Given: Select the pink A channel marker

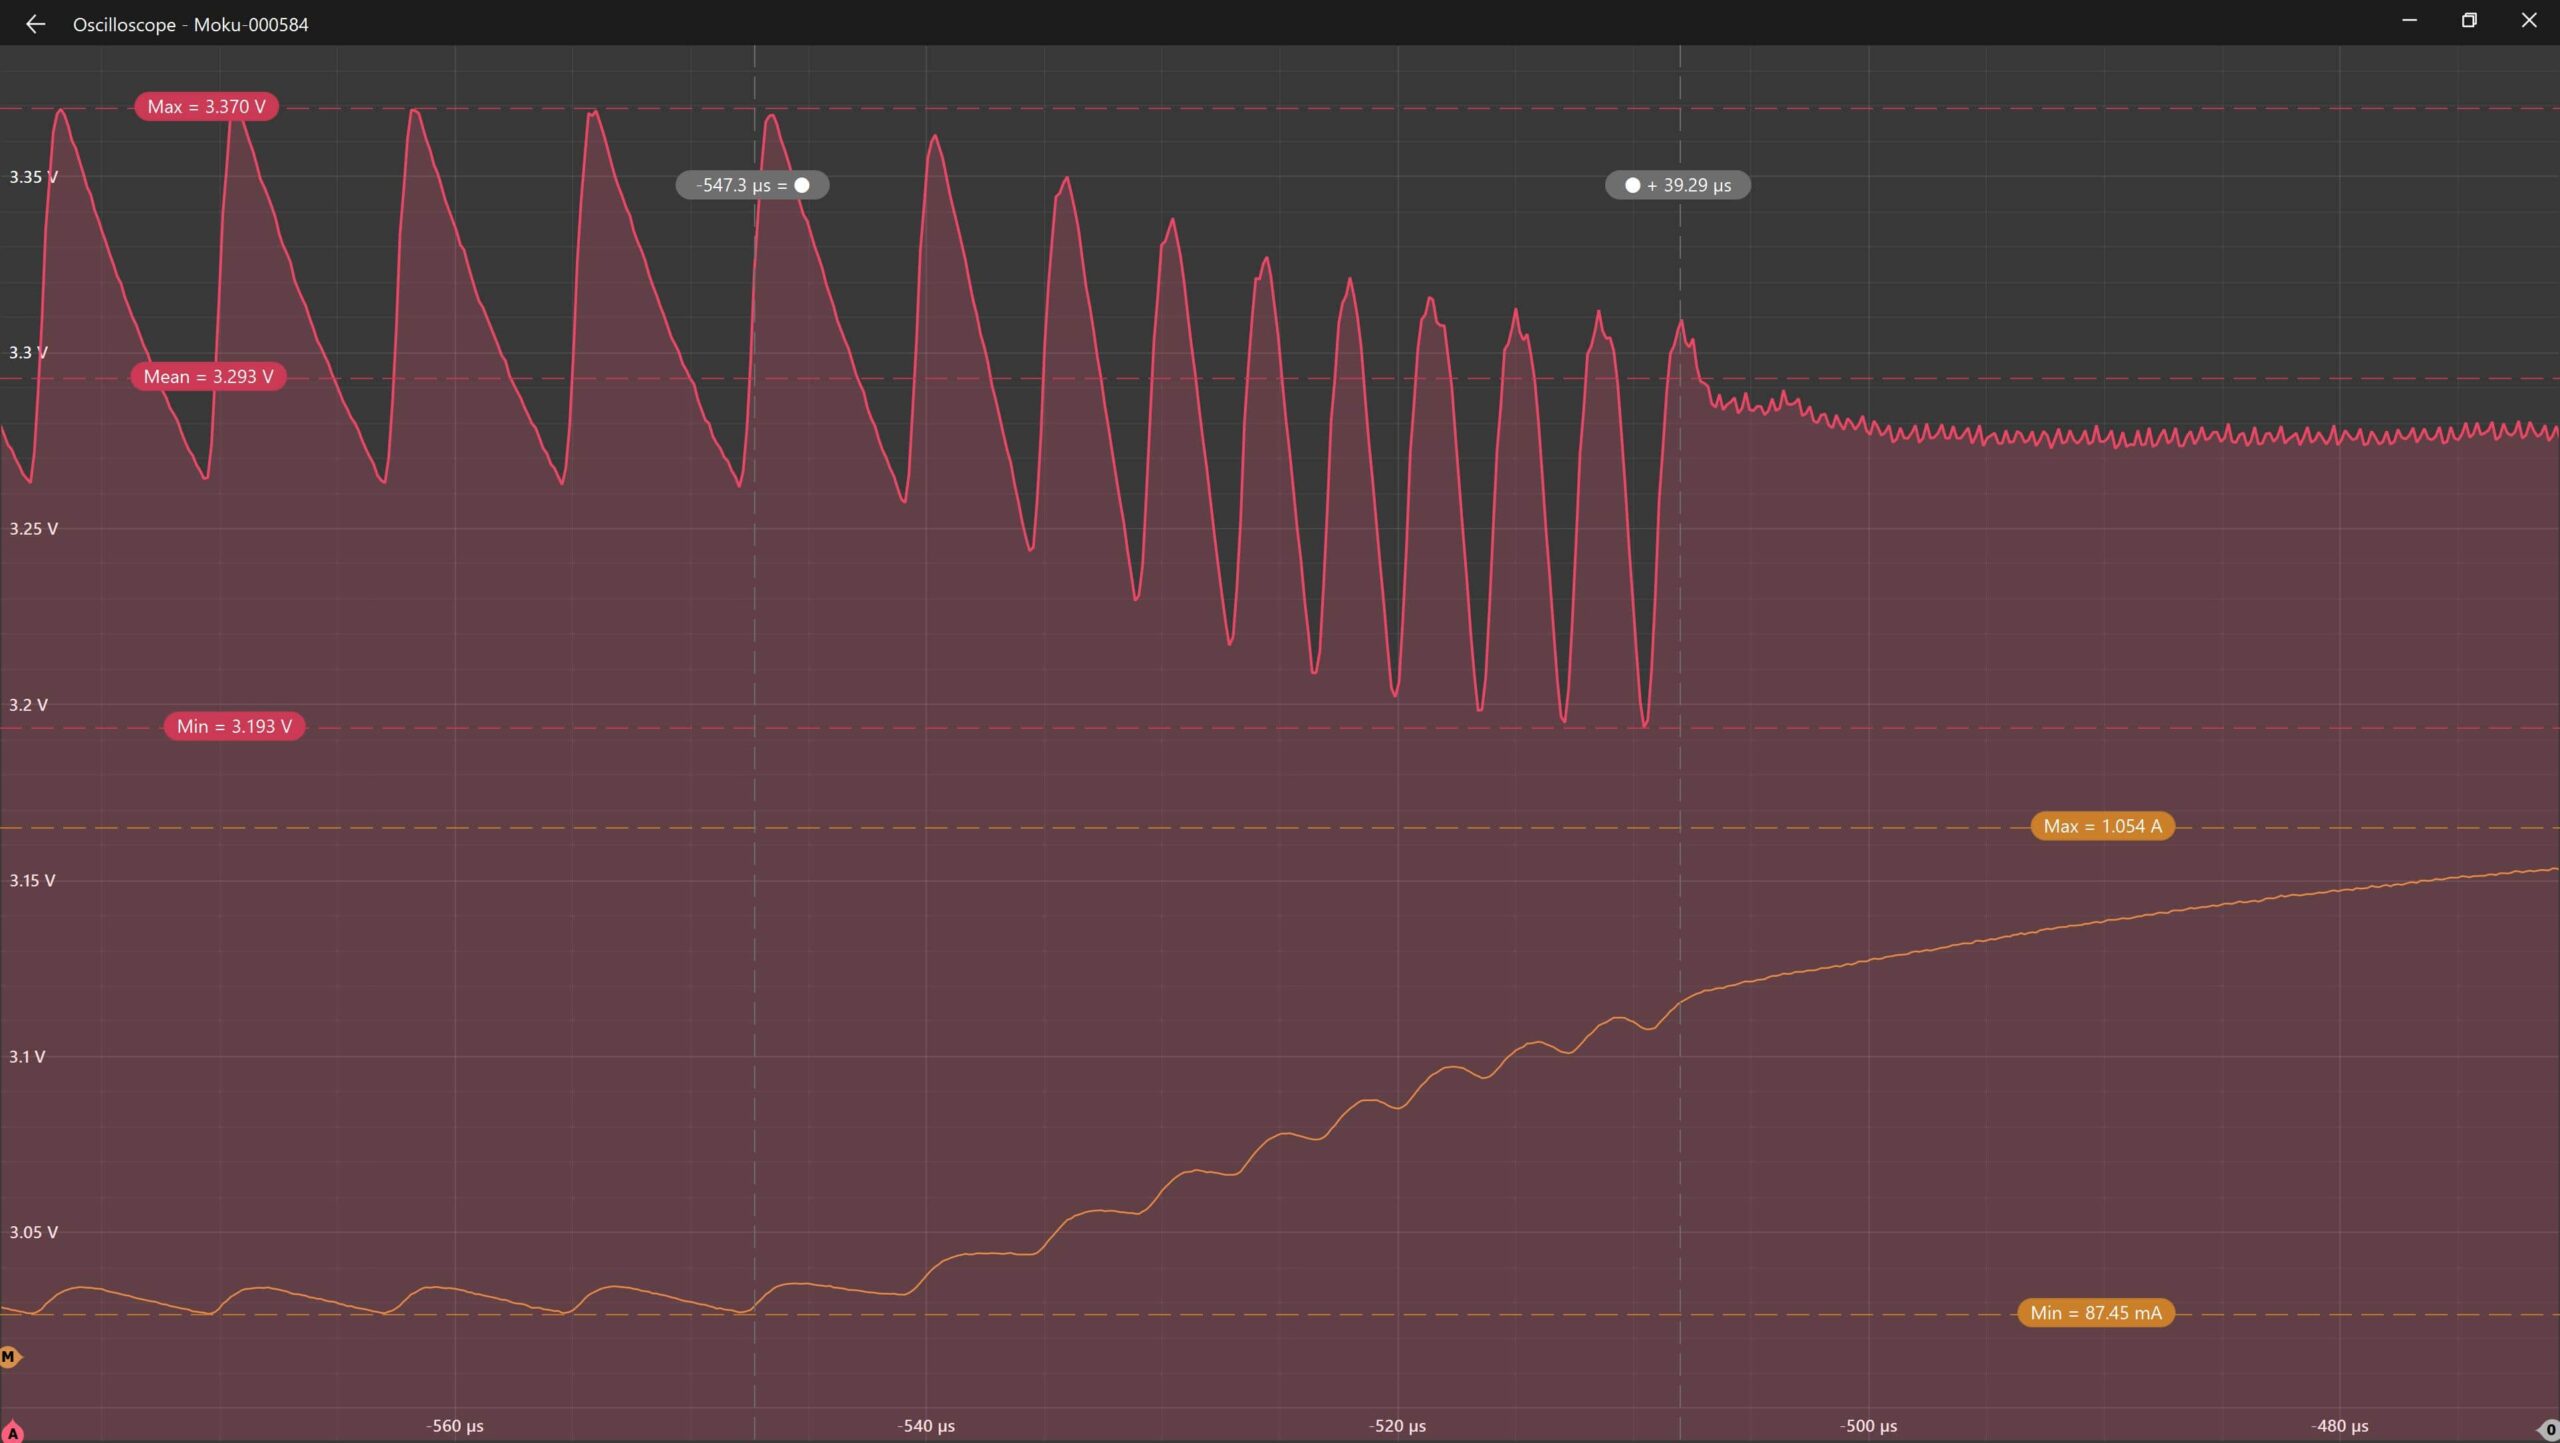Looking at the screenshot, I should pyautogui.click(x=12, y=1433).
